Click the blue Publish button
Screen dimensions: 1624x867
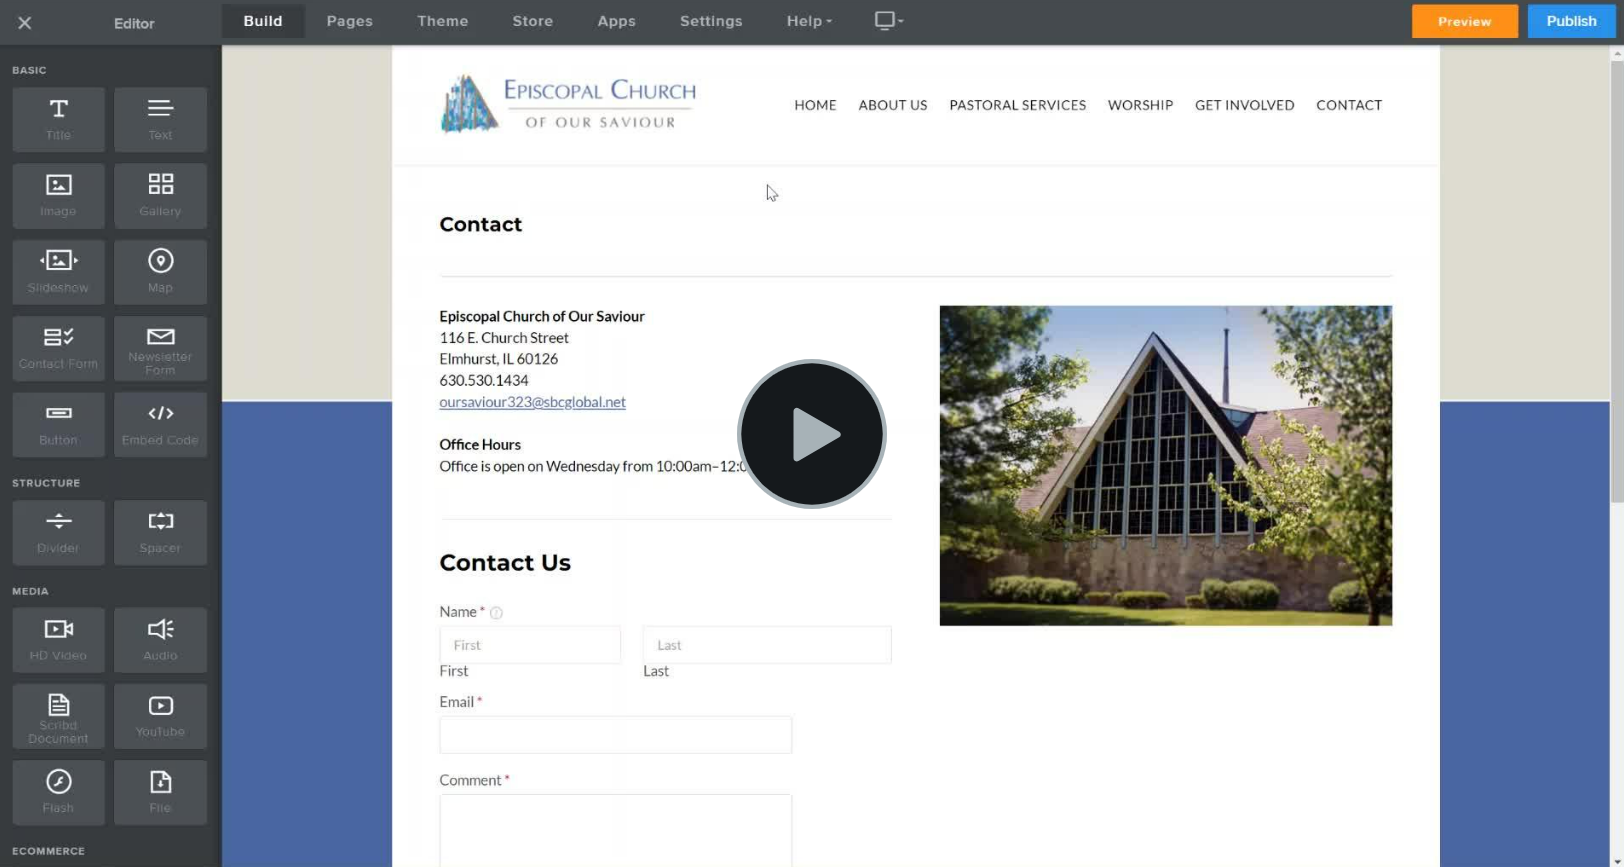point(1571,21)
